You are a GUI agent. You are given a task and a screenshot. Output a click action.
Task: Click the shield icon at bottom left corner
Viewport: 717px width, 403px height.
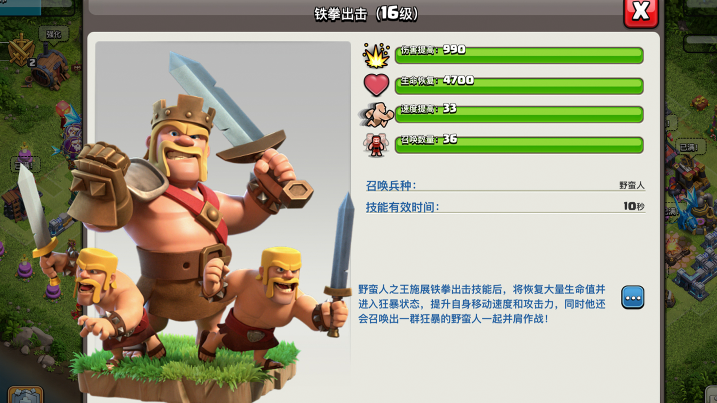[x=26, y=394]
